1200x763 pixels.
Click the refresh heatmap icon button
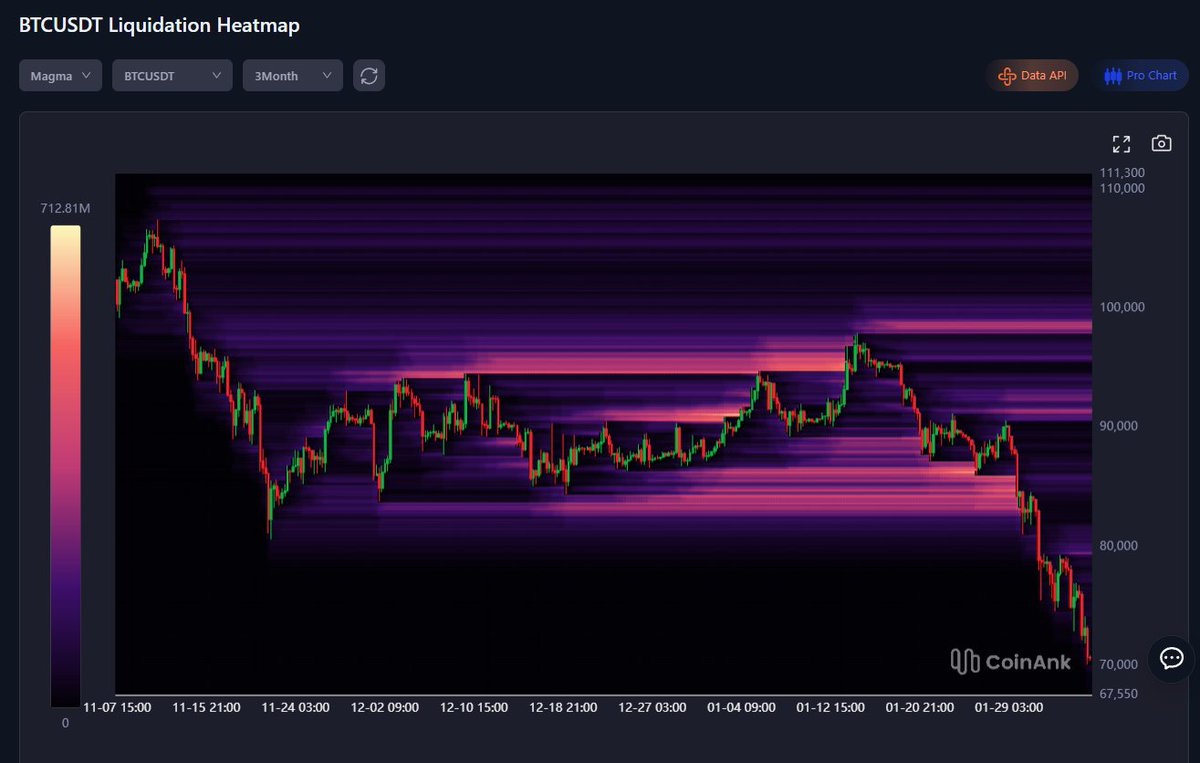point(369,76)
